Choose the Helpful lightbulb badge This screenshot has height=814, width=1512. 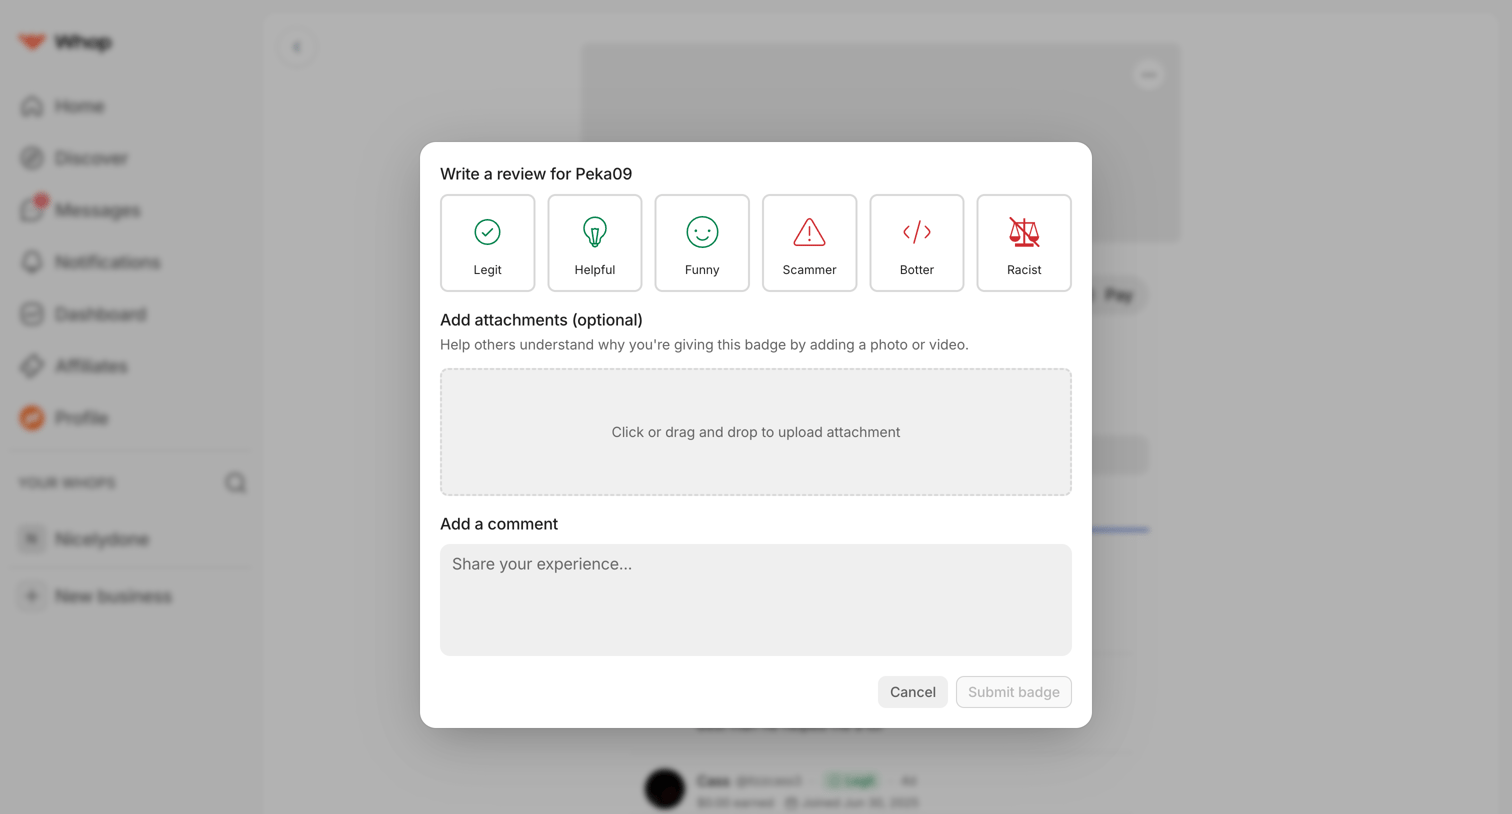594,243
